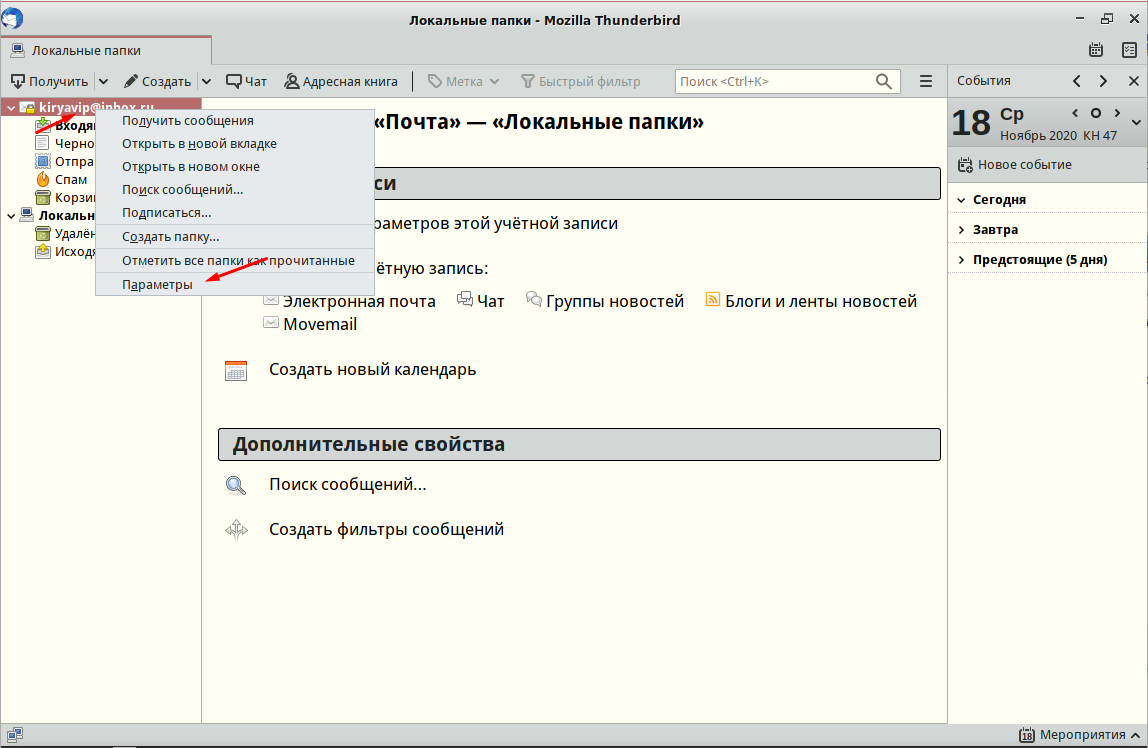Toggle the Мероприятия pane in status bar

[x=1080, y=735]
